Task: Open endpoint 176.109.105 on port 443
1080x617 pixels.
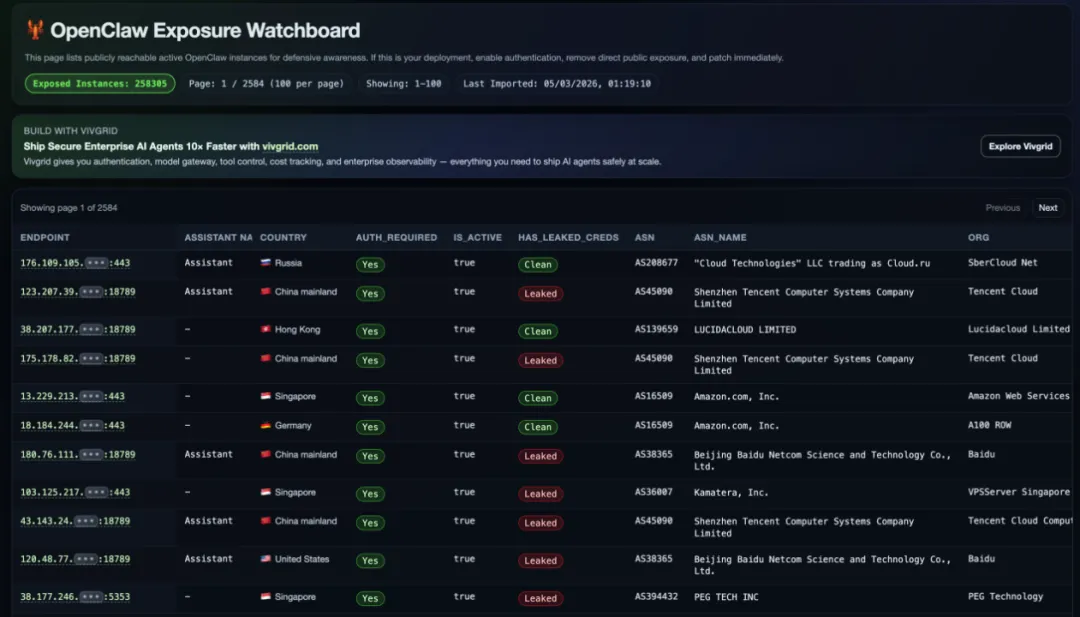Action: pos(75,263)
